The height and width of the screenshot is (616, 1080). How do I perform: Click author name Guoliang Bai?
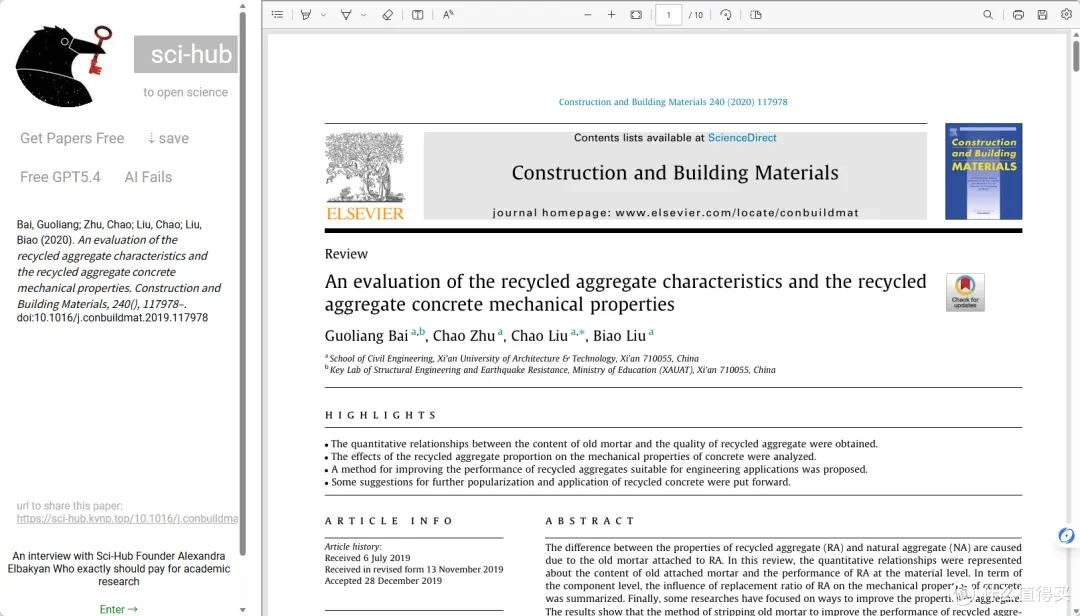point(366,336)
